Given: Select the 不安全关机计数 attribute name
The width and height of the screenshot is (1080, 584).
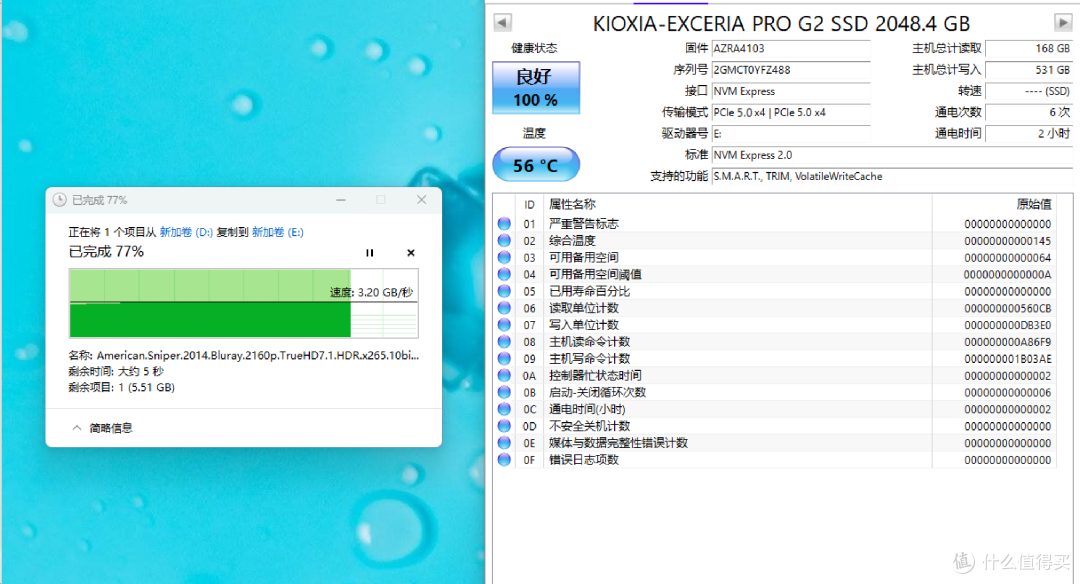Looking at the screenshot, I should click(589, 426).
